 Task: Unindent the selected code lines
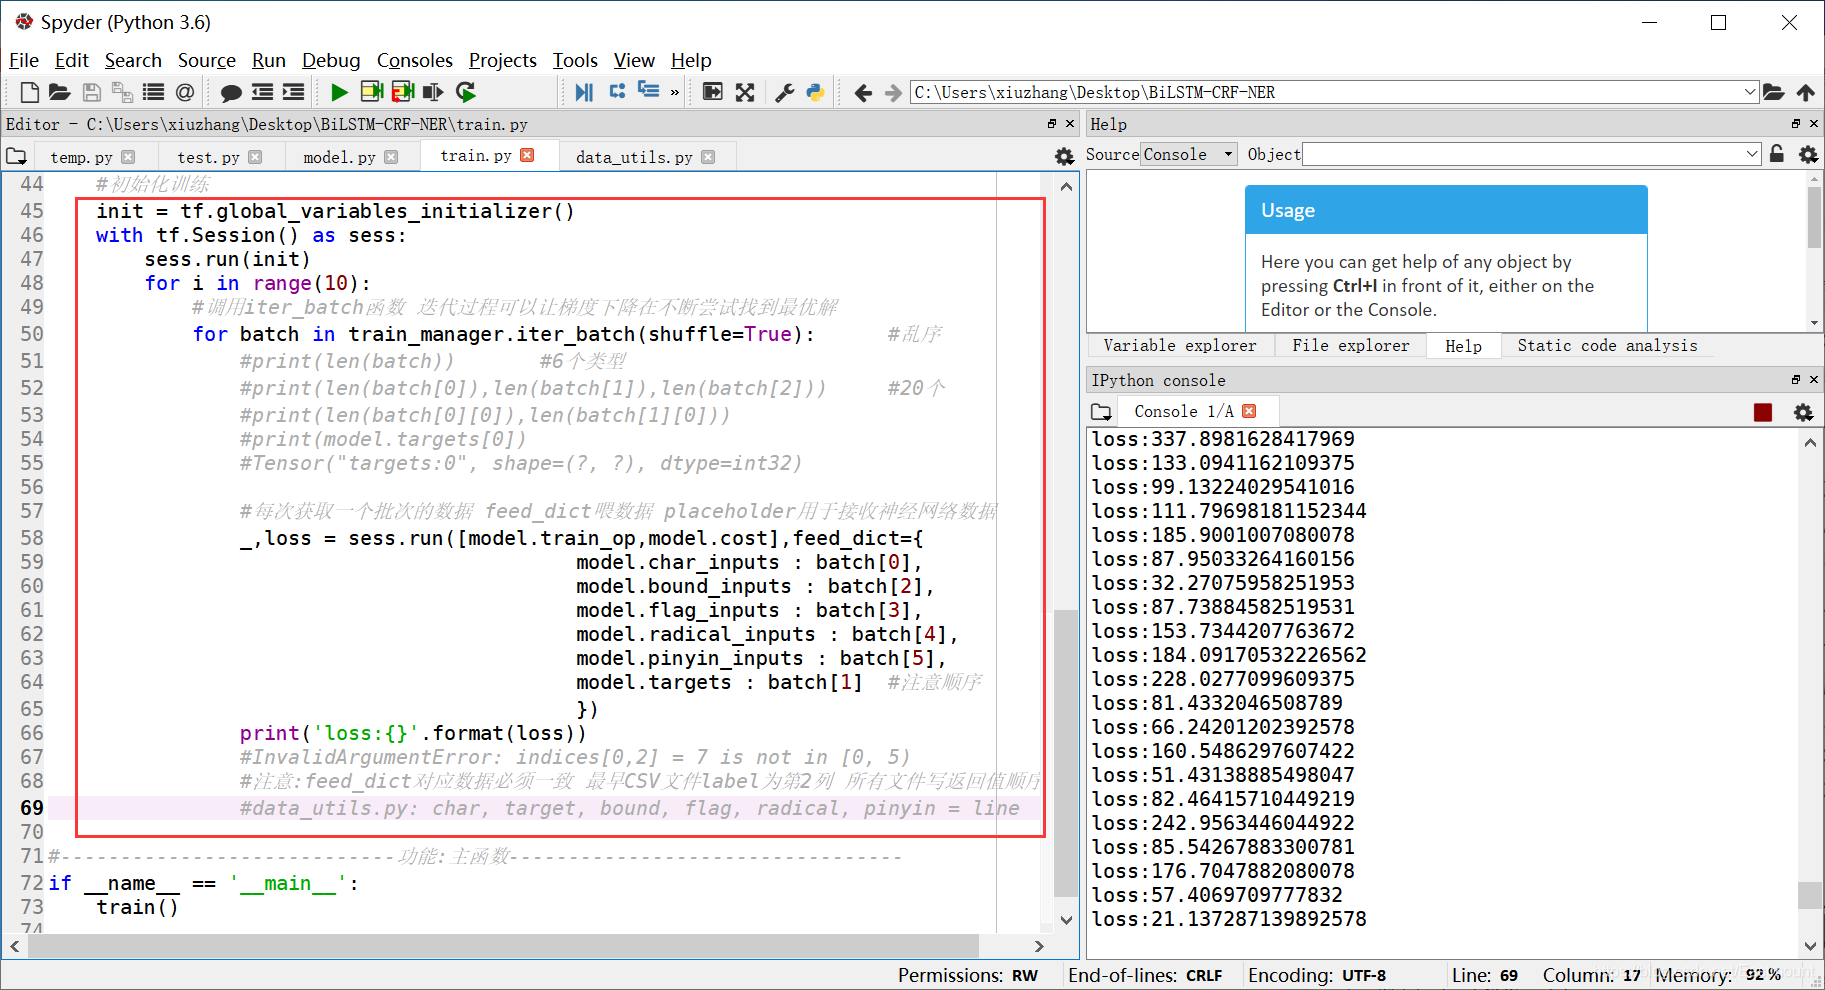[262, 92]
